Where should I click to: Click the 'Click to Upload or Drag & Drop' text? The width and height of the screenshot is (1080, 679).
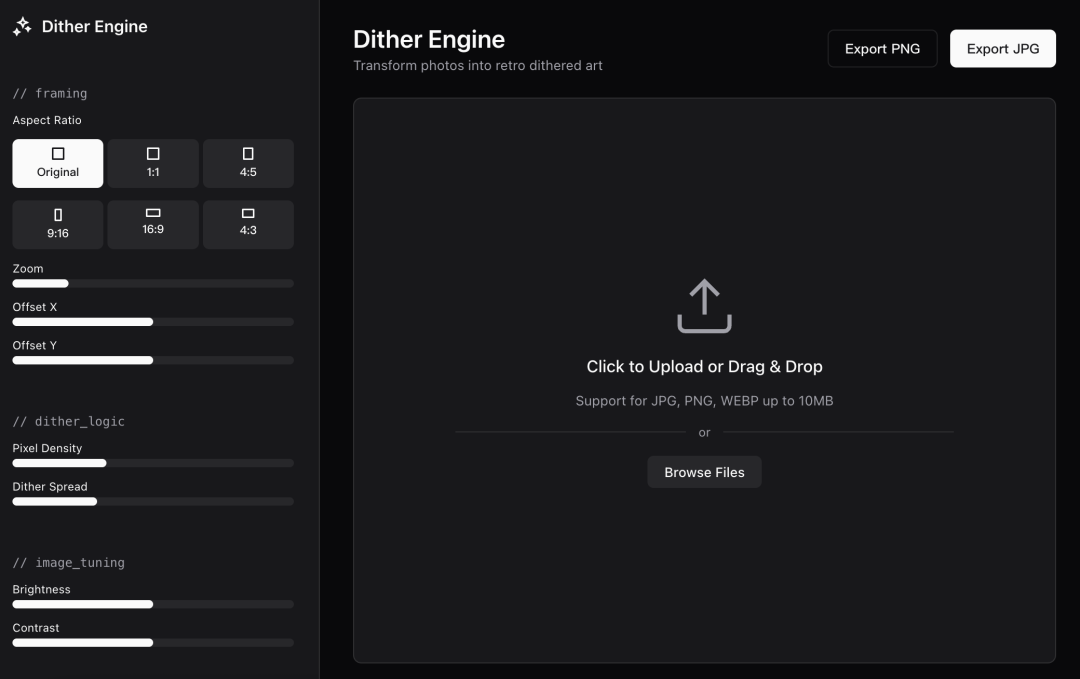coord(704,367)
